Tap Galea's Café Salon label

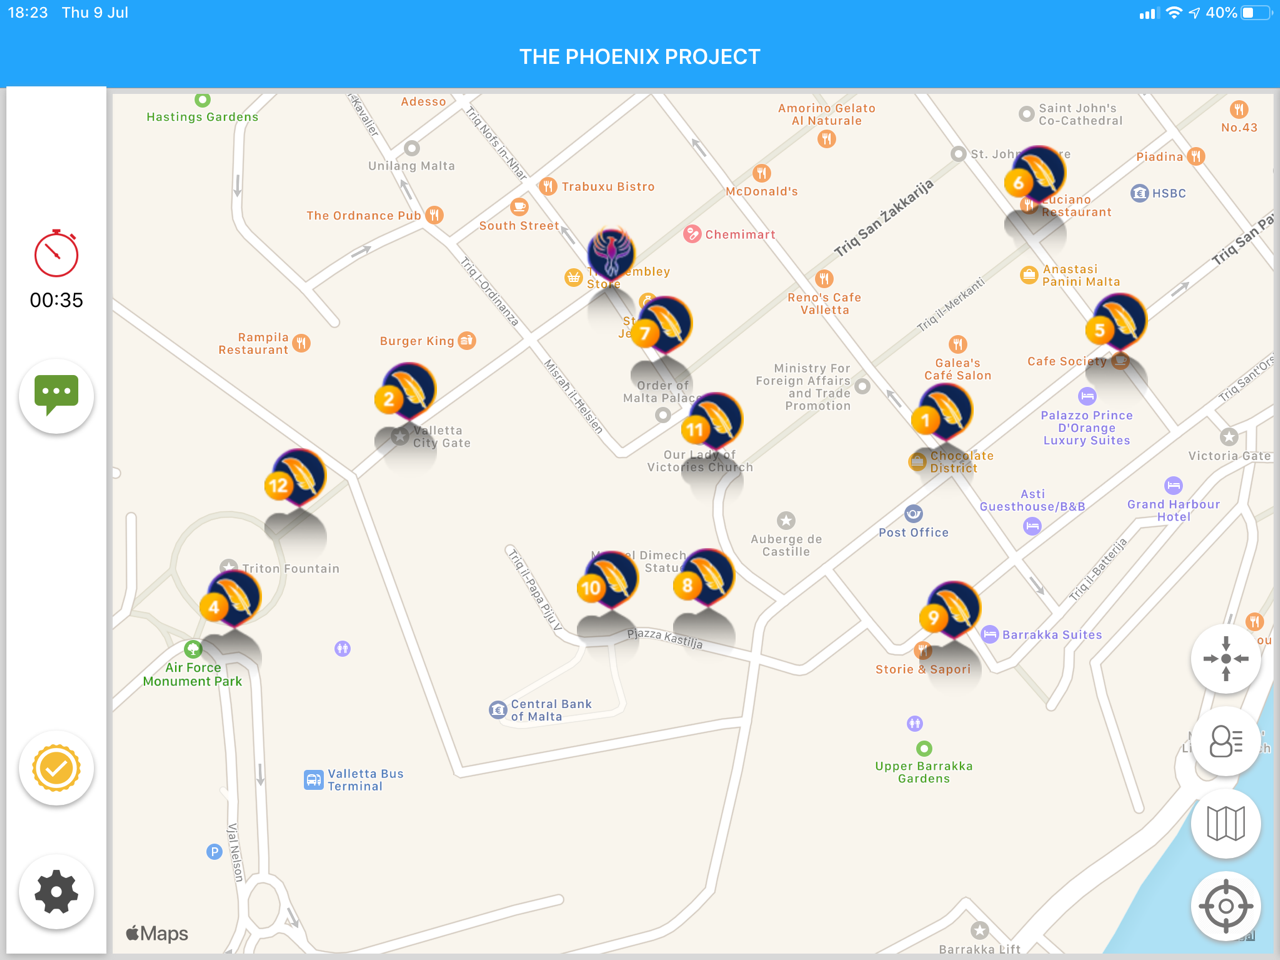pos(958,369)
